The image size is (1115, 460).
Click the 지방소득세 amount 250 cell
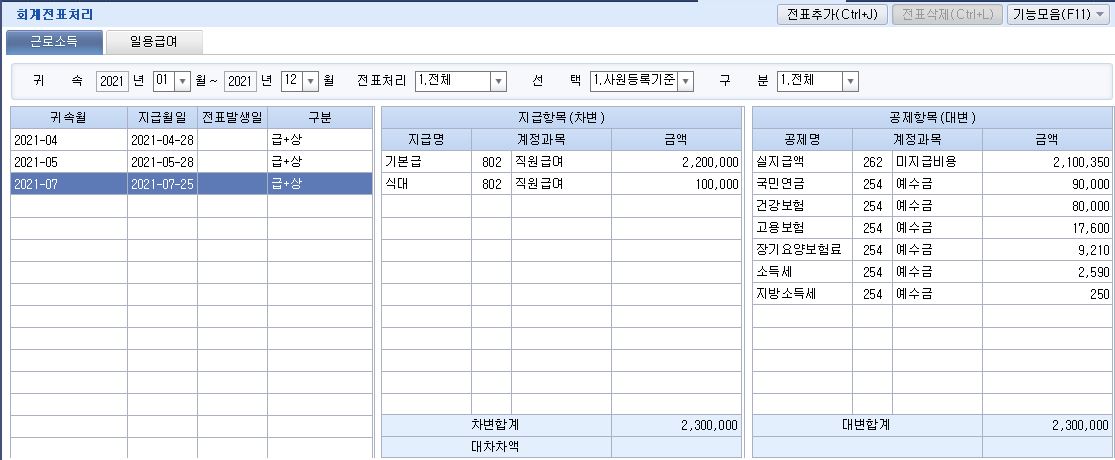tap(1047, 294)
